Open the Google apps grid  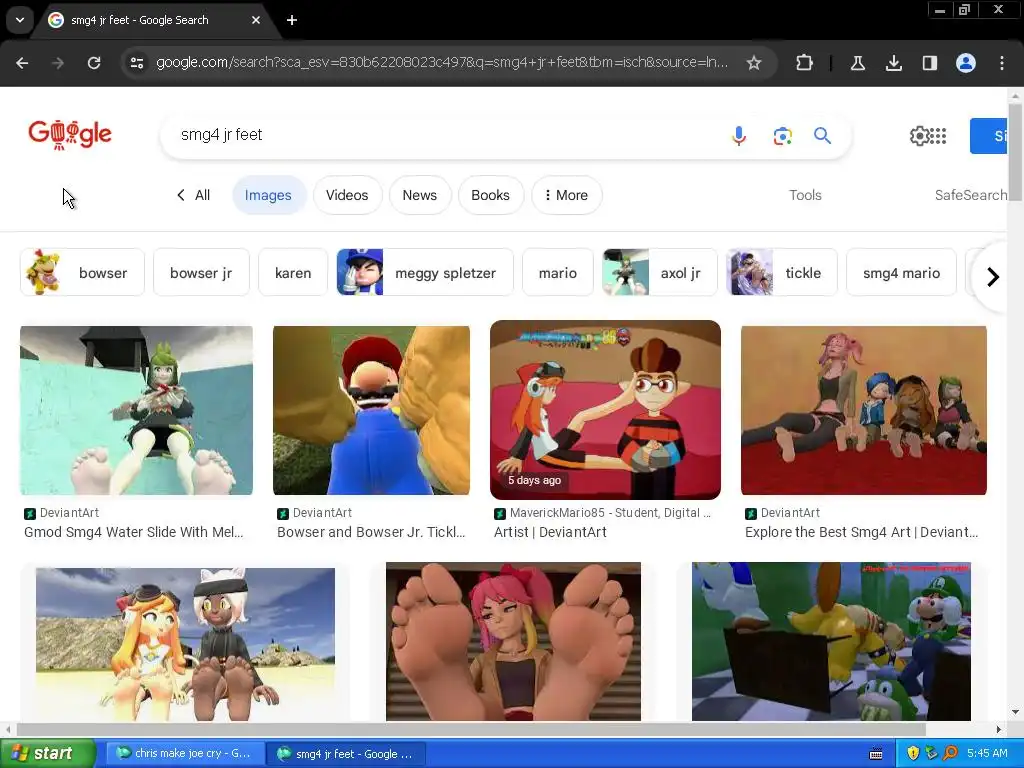coord(938,136)
